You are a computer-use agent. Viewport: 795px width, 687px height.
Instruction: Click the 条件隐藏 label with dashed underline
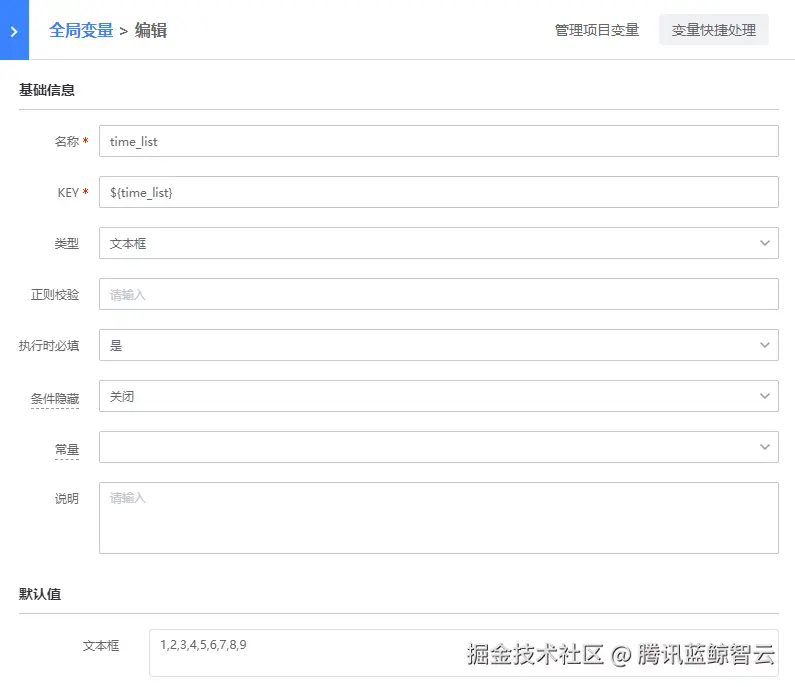[55, 399]
